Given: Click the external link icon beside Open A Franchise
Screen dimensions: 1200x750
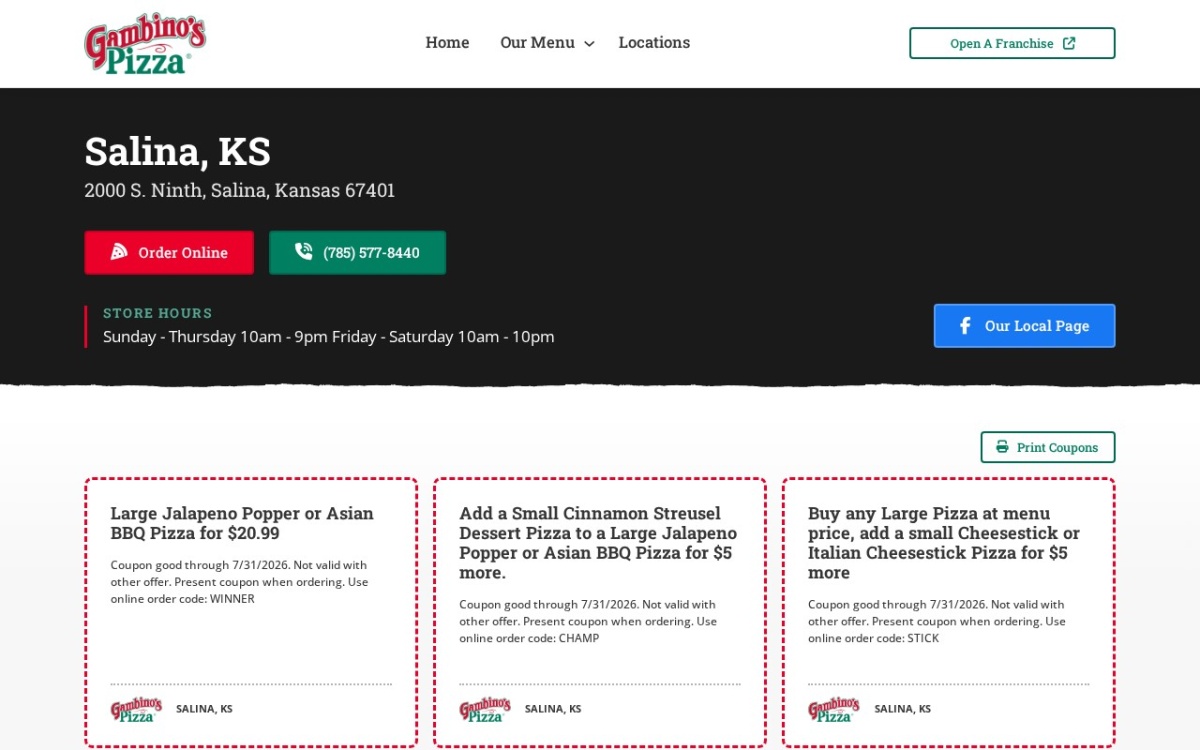Looking at the screenshot, I should [1069, 43].
